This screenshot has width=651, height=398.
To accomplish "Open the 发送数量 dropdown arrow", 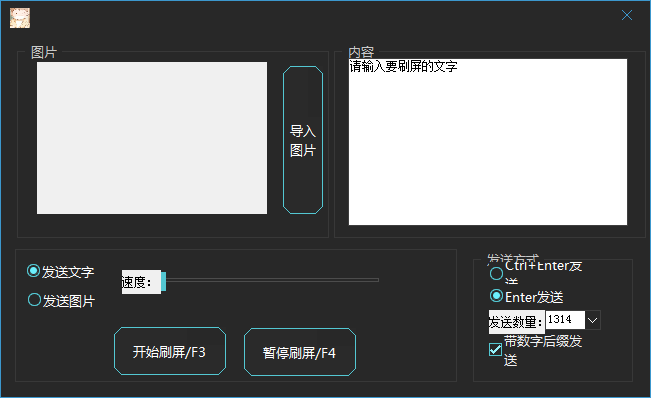I will pos(593,320).
